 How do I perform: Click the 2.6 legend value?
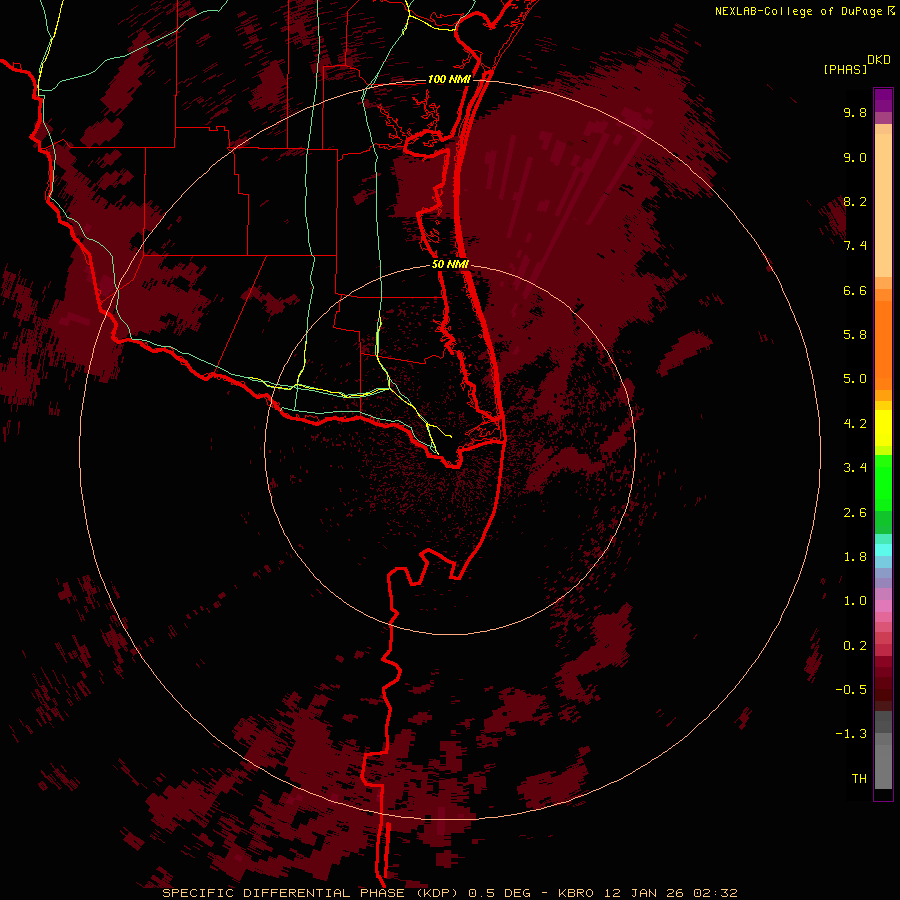[x=855, y=513]
